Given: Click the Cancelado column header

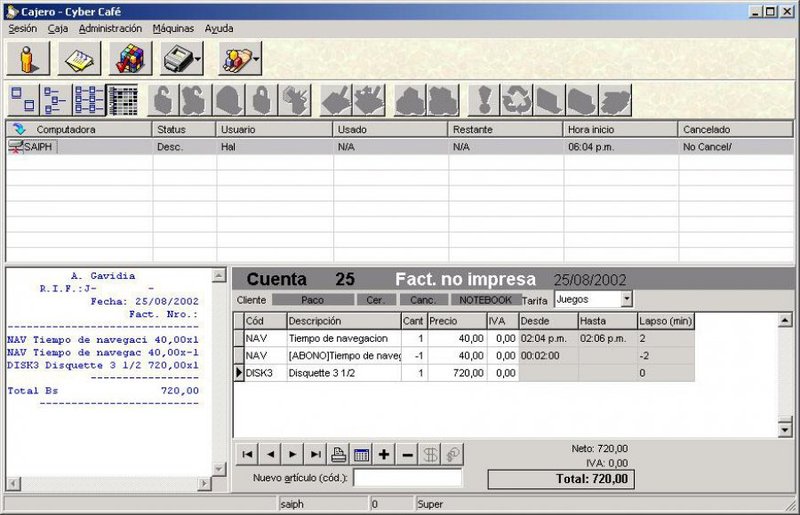Looking at the screenshot, I should (735, 129).
